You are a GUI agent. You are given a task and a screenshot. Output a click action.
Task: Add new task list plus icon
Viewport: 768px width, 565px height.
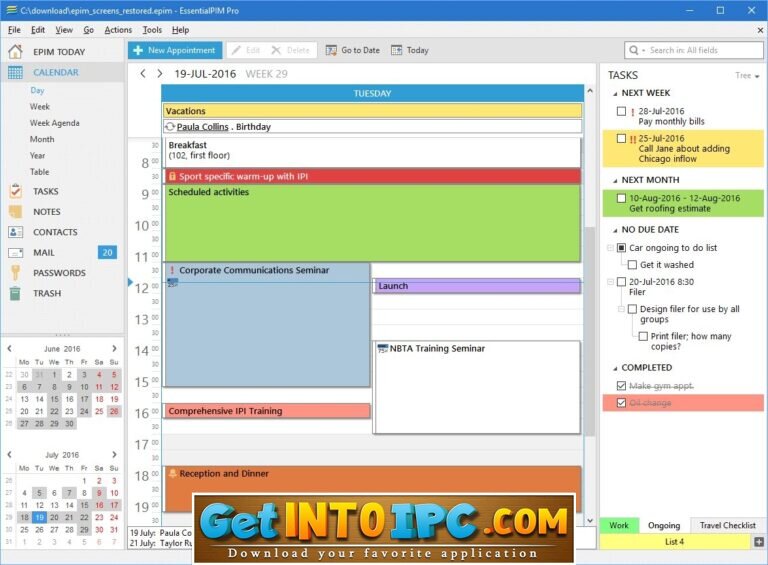click(x=759, y=541)
